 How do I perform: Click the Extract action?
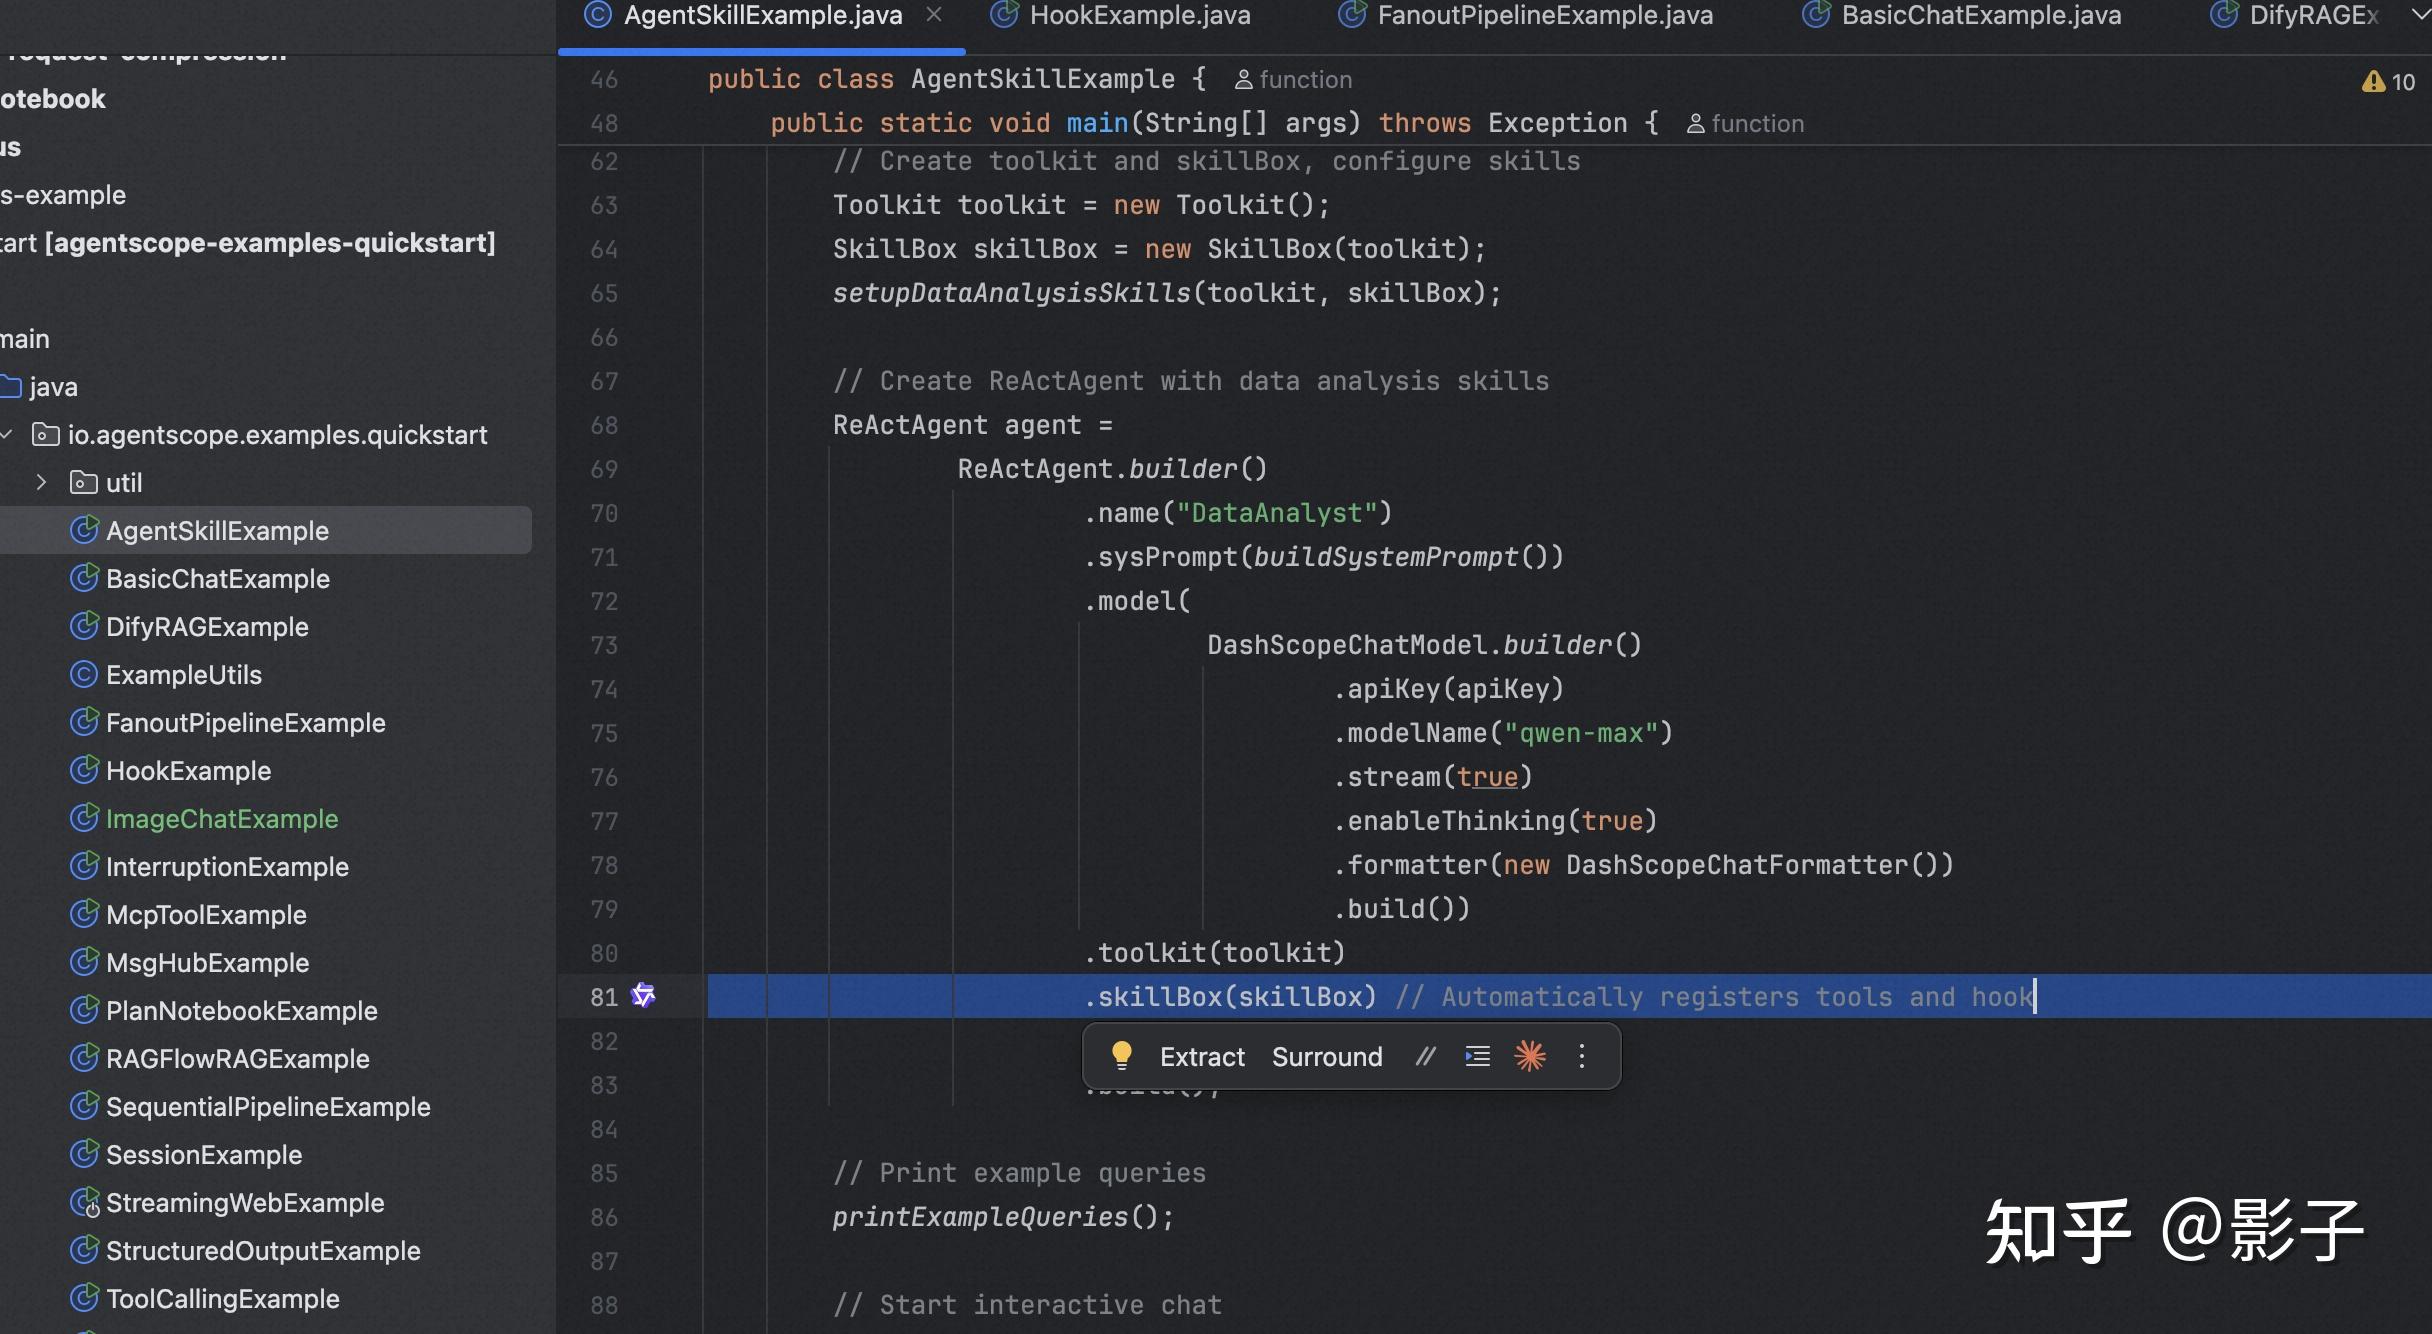pyautogui.click(x=1202, y=1056)
